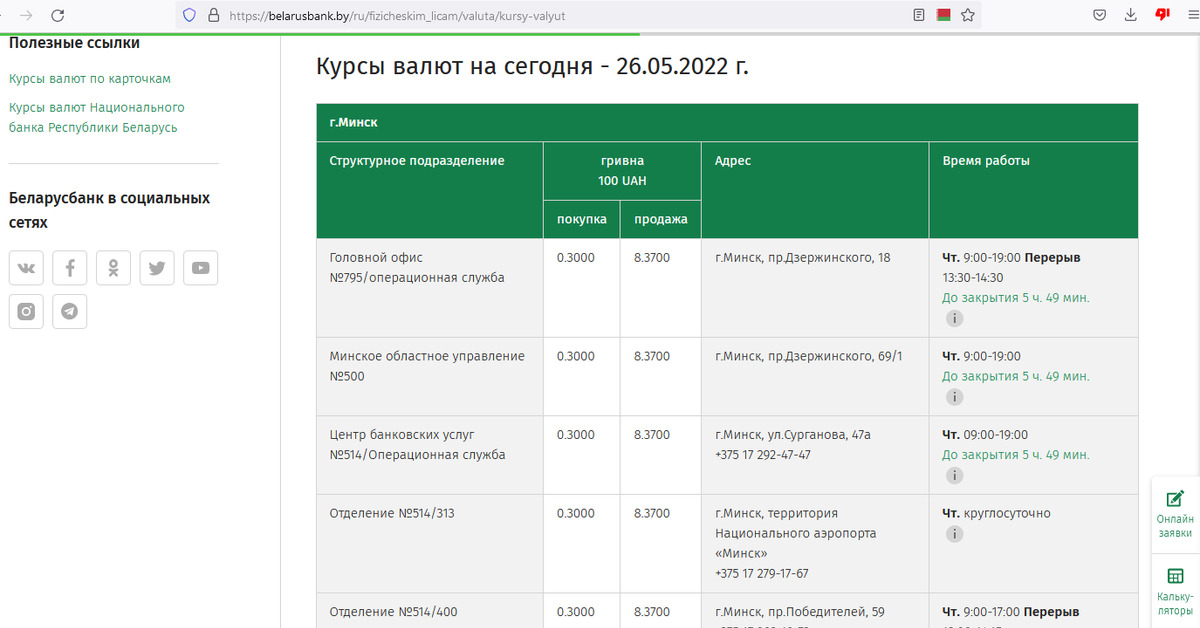1200x628 pixels.
Task: Click sell rate 8.3700 for Отделение №514/313
Action: (652, 514)
